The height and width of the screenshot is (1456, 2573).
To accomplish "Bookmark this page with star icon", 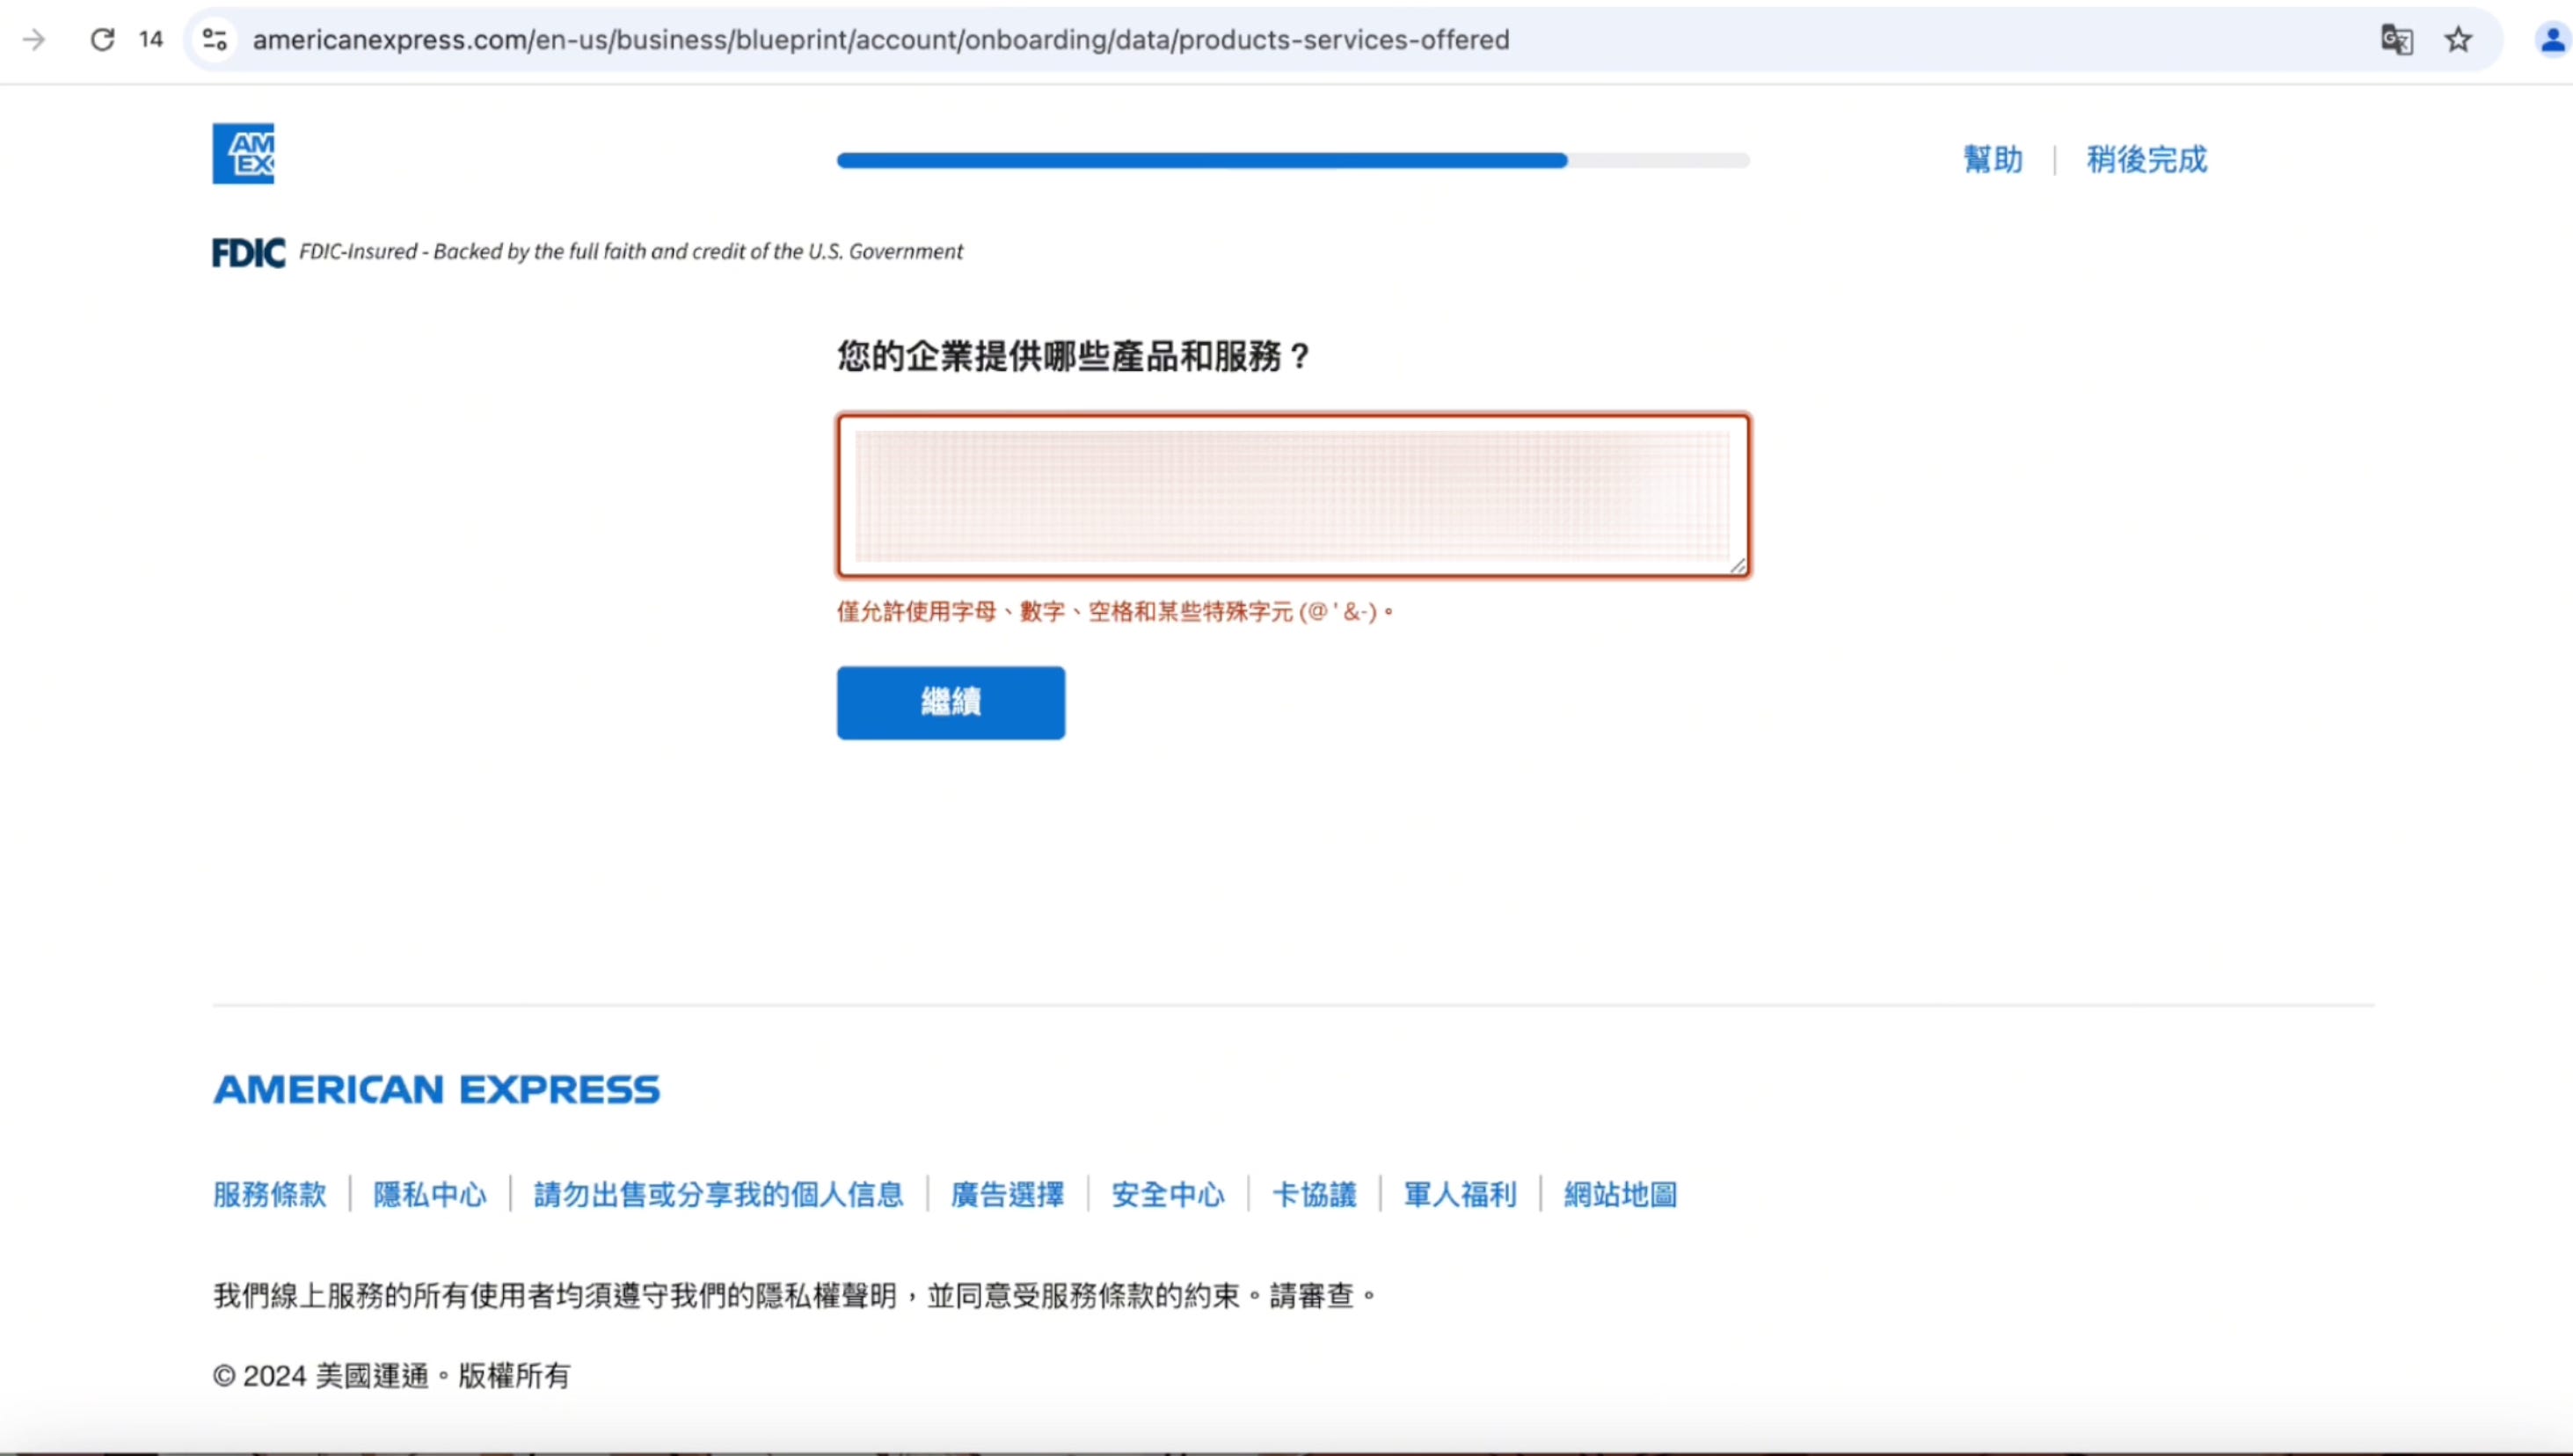I will [2458, 39].
